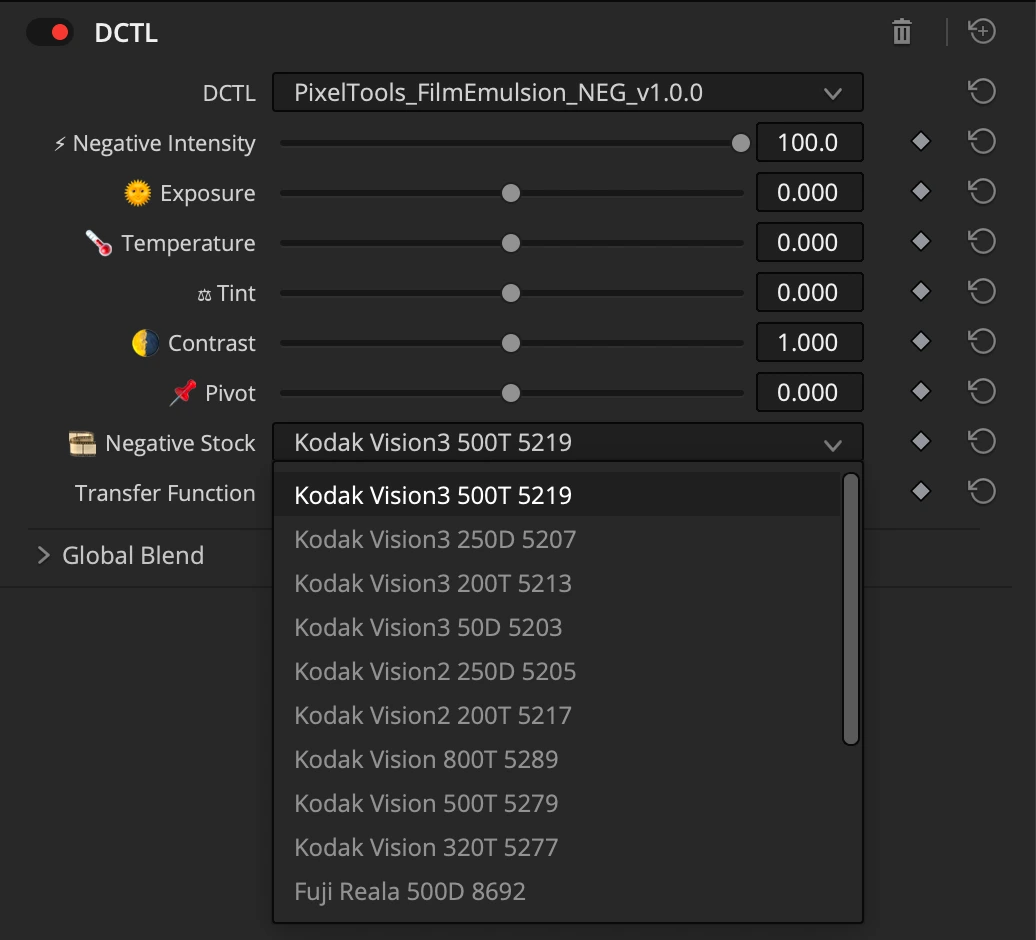
Task: Click the Tint value field
Action: 809,292
